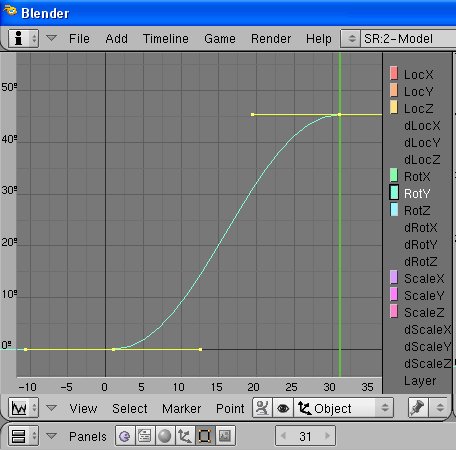Select the RotY channel label

pyautogui.click(x=417, y=193)
